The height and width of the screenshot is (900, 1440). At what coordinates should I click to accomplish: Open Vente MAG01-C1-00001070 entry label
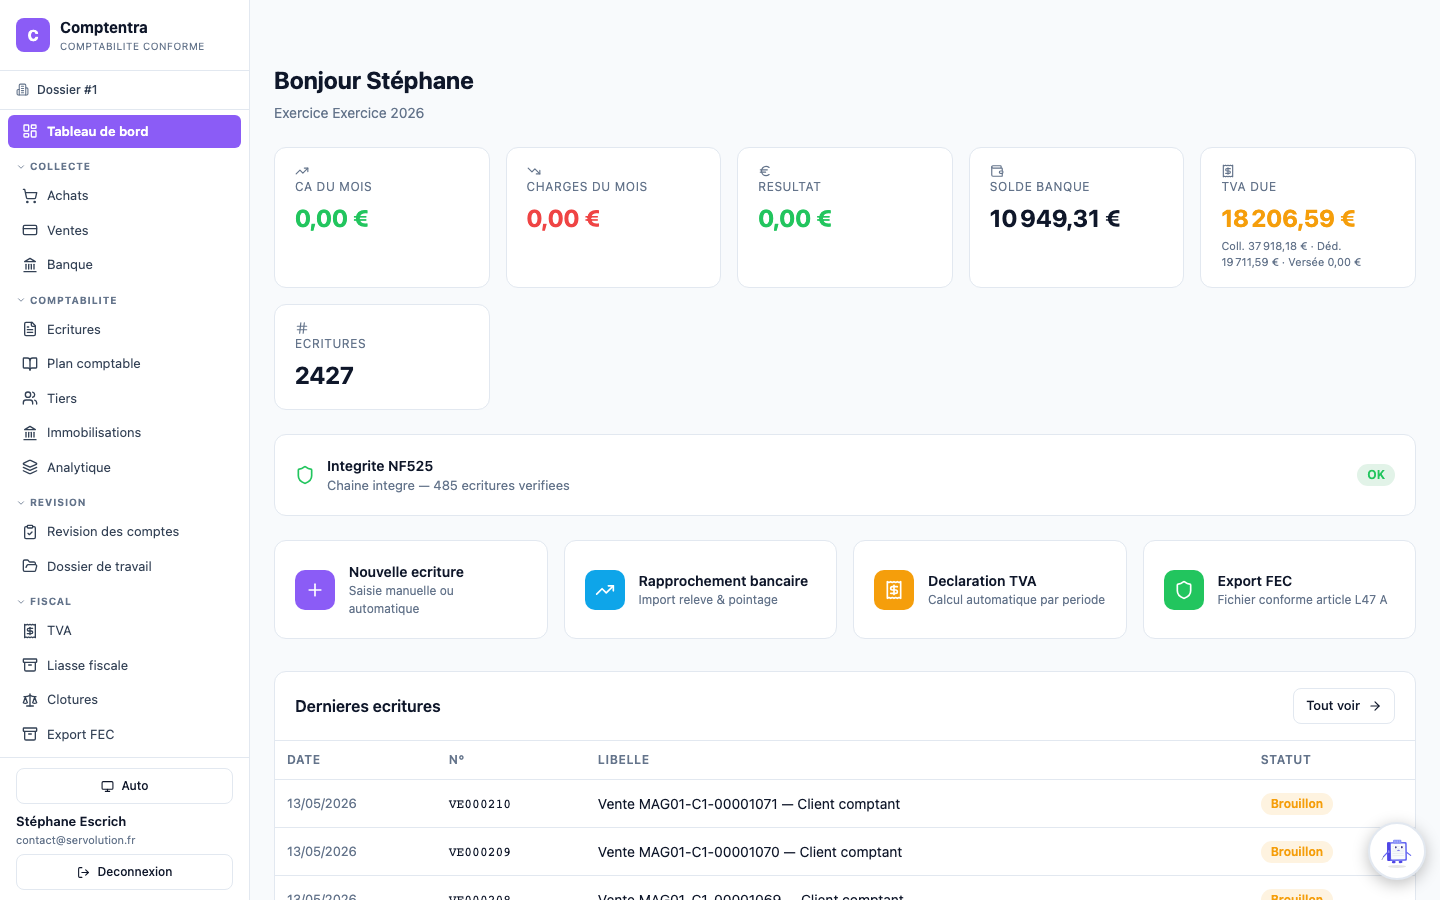pos(750,852)
